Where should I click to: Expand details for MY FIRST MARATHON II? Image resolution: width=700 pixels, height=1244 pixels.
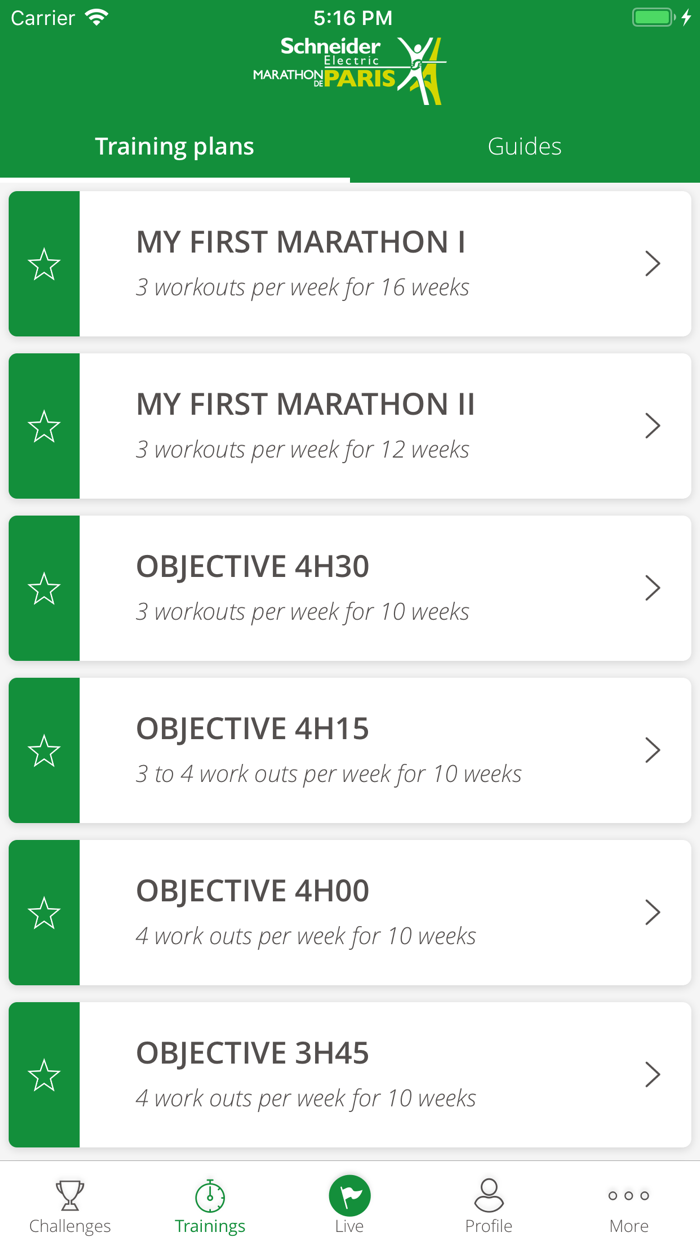[653, 426]
